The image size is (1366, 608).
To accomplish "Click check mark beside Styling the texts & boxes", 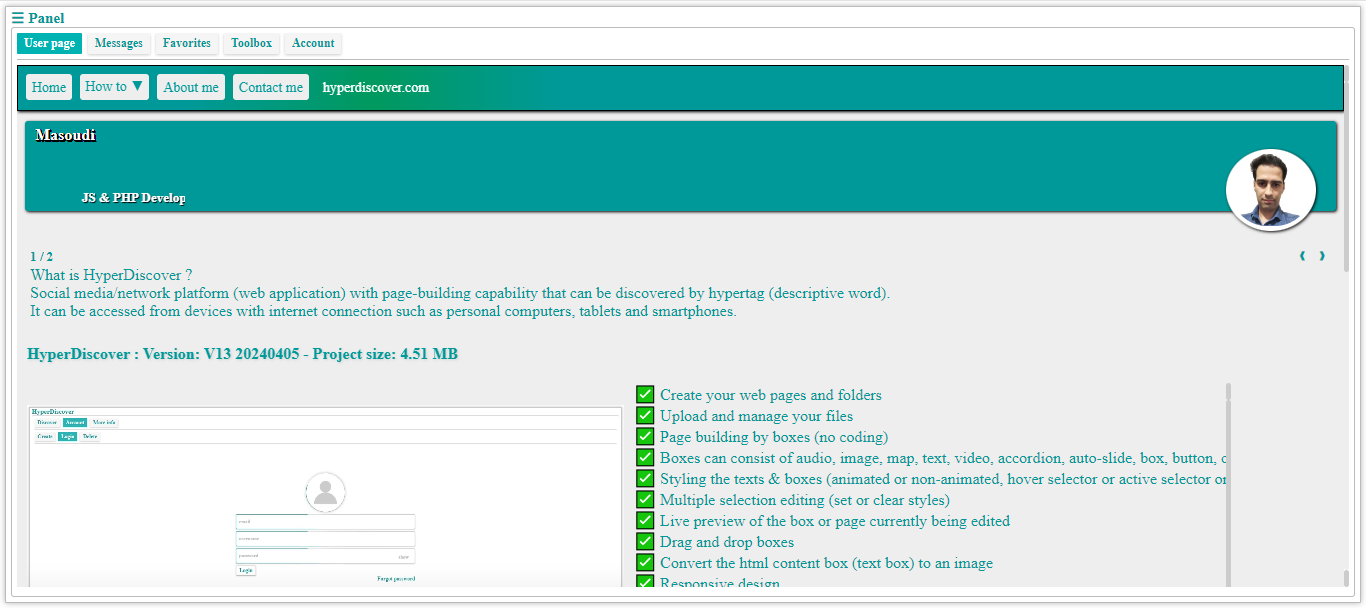I will (645, 478).
